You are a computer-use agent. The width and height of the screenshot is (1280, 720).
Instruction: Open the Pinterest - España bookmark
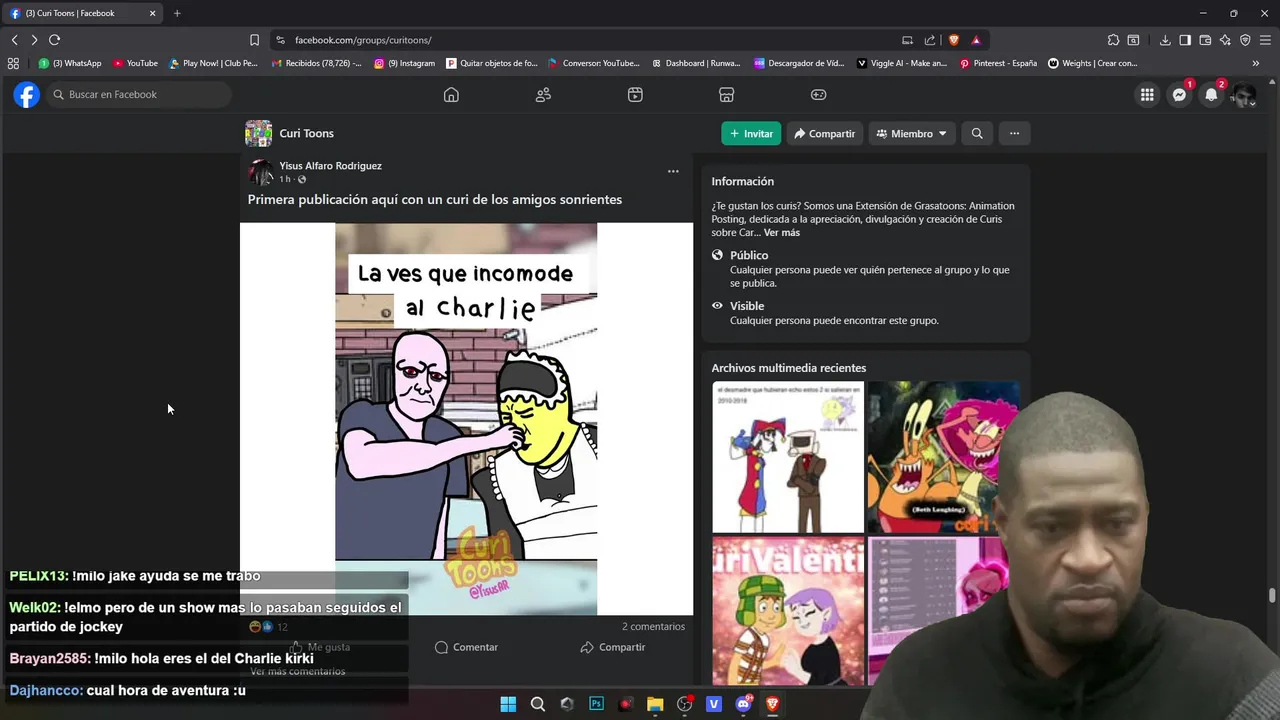[998, 63]
